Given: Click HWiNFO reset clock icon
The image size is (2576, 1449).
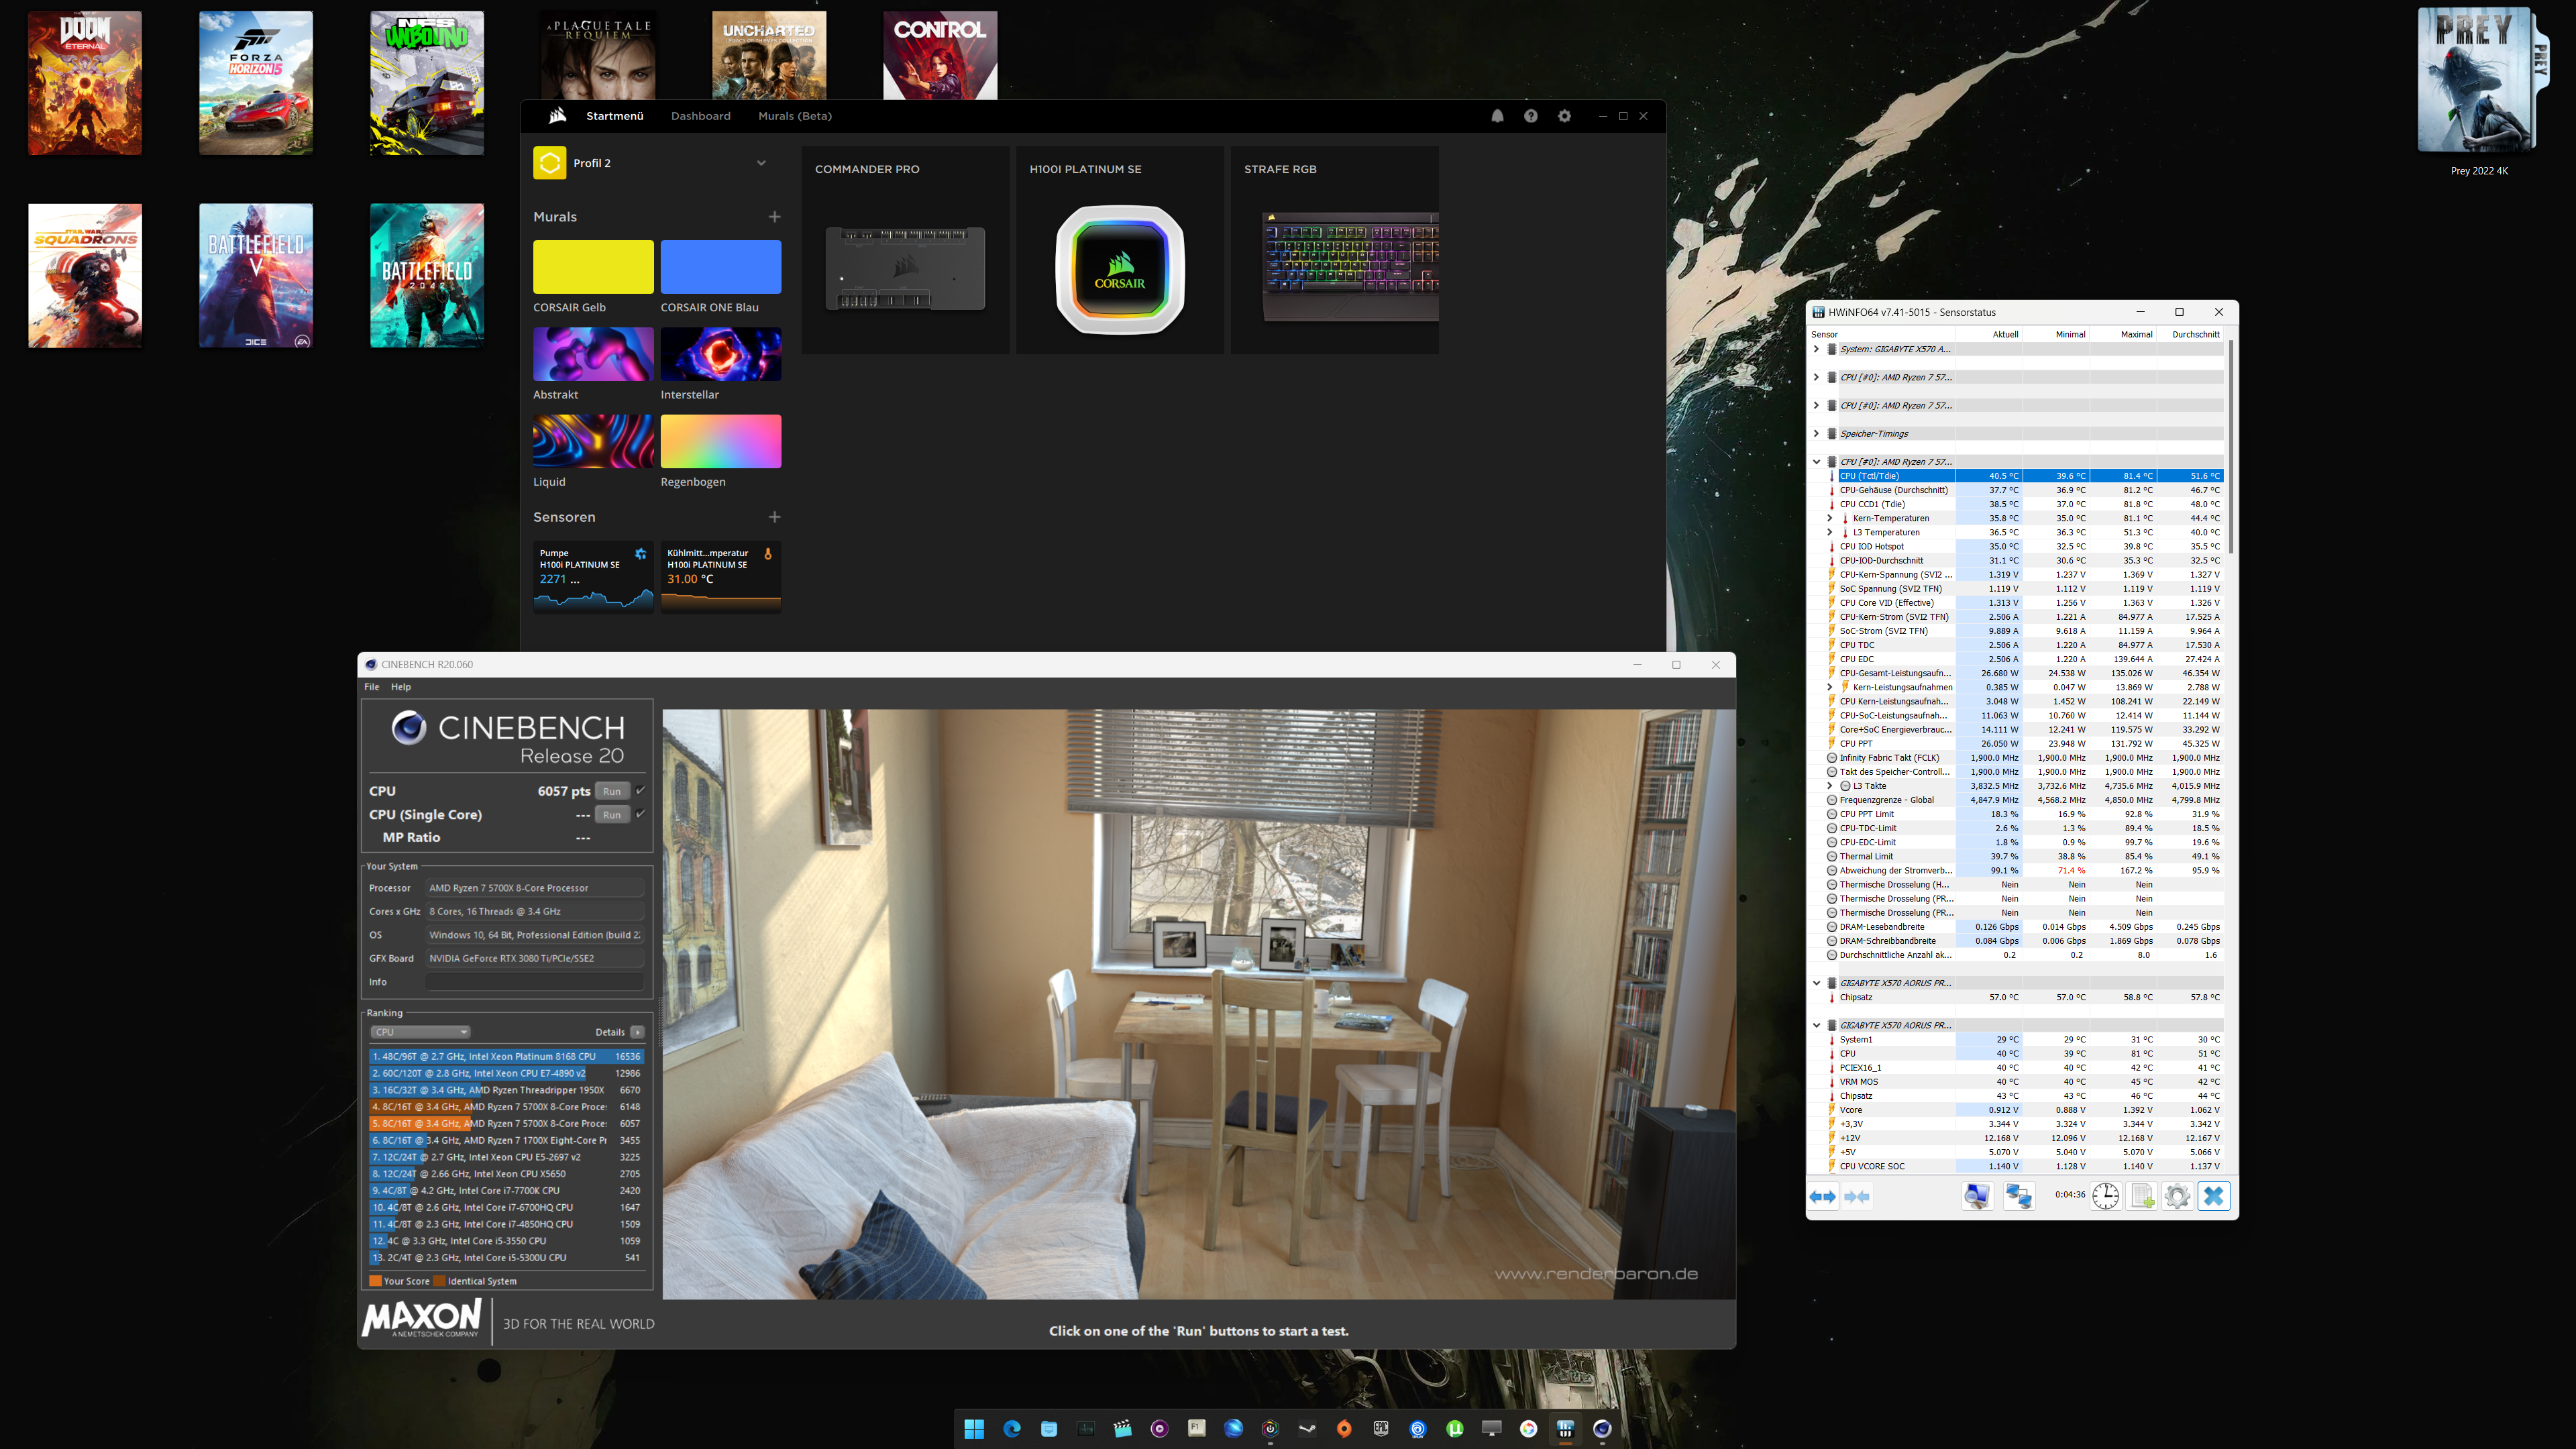Looking at the screenshot, I should 2105,1196.
